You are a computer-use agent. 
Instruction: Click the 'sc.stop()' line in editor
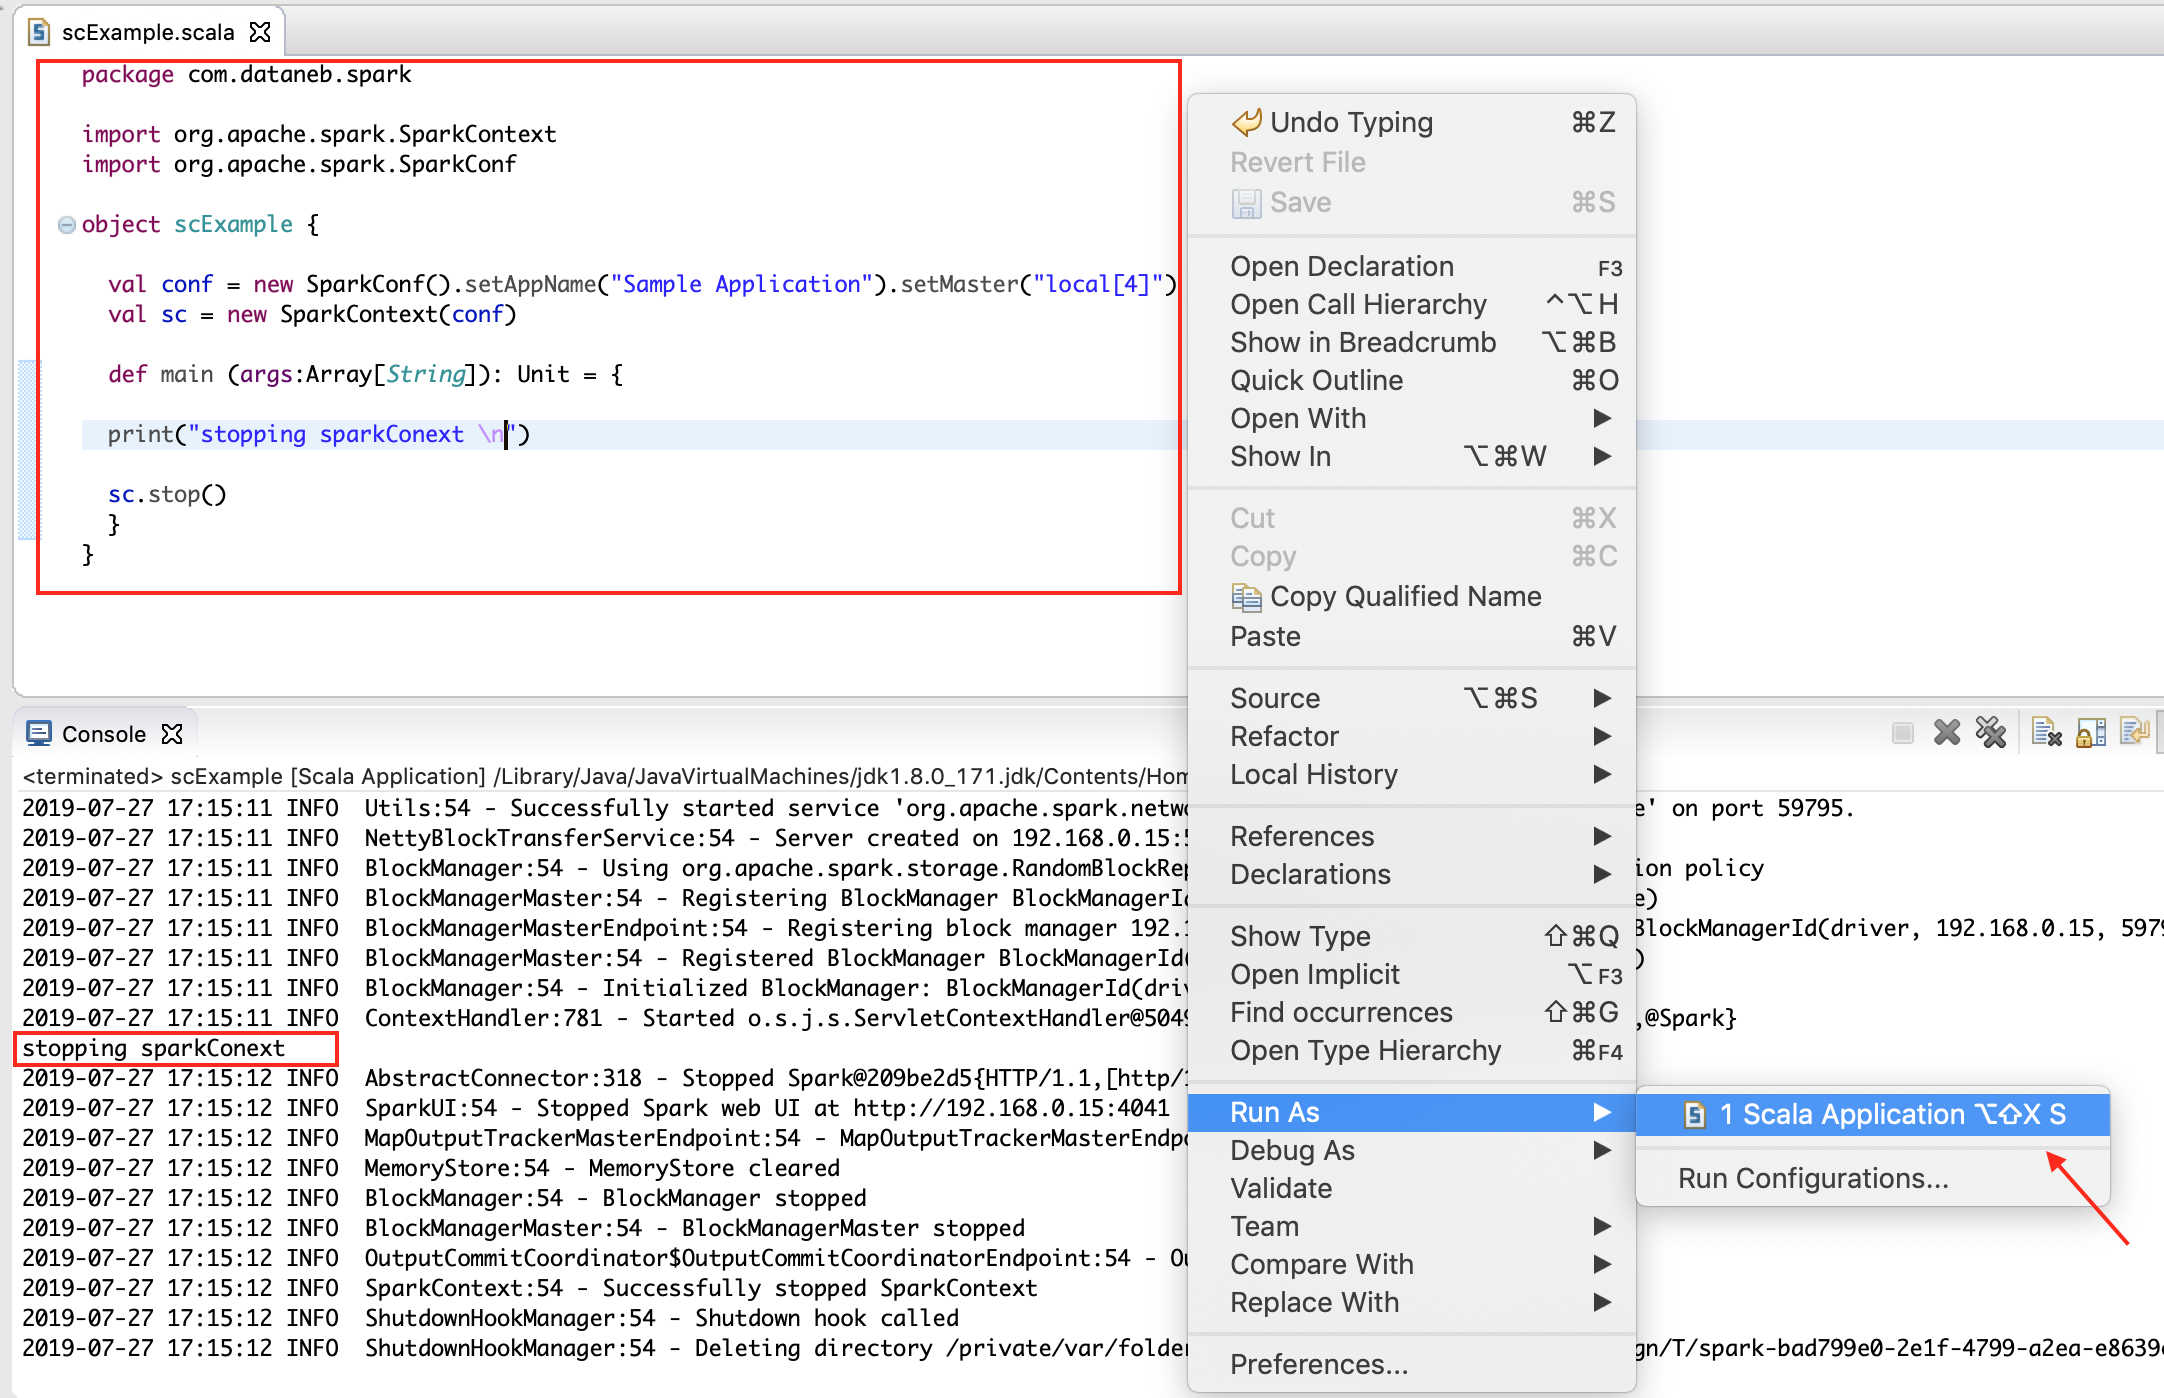(x=167, y=494)
